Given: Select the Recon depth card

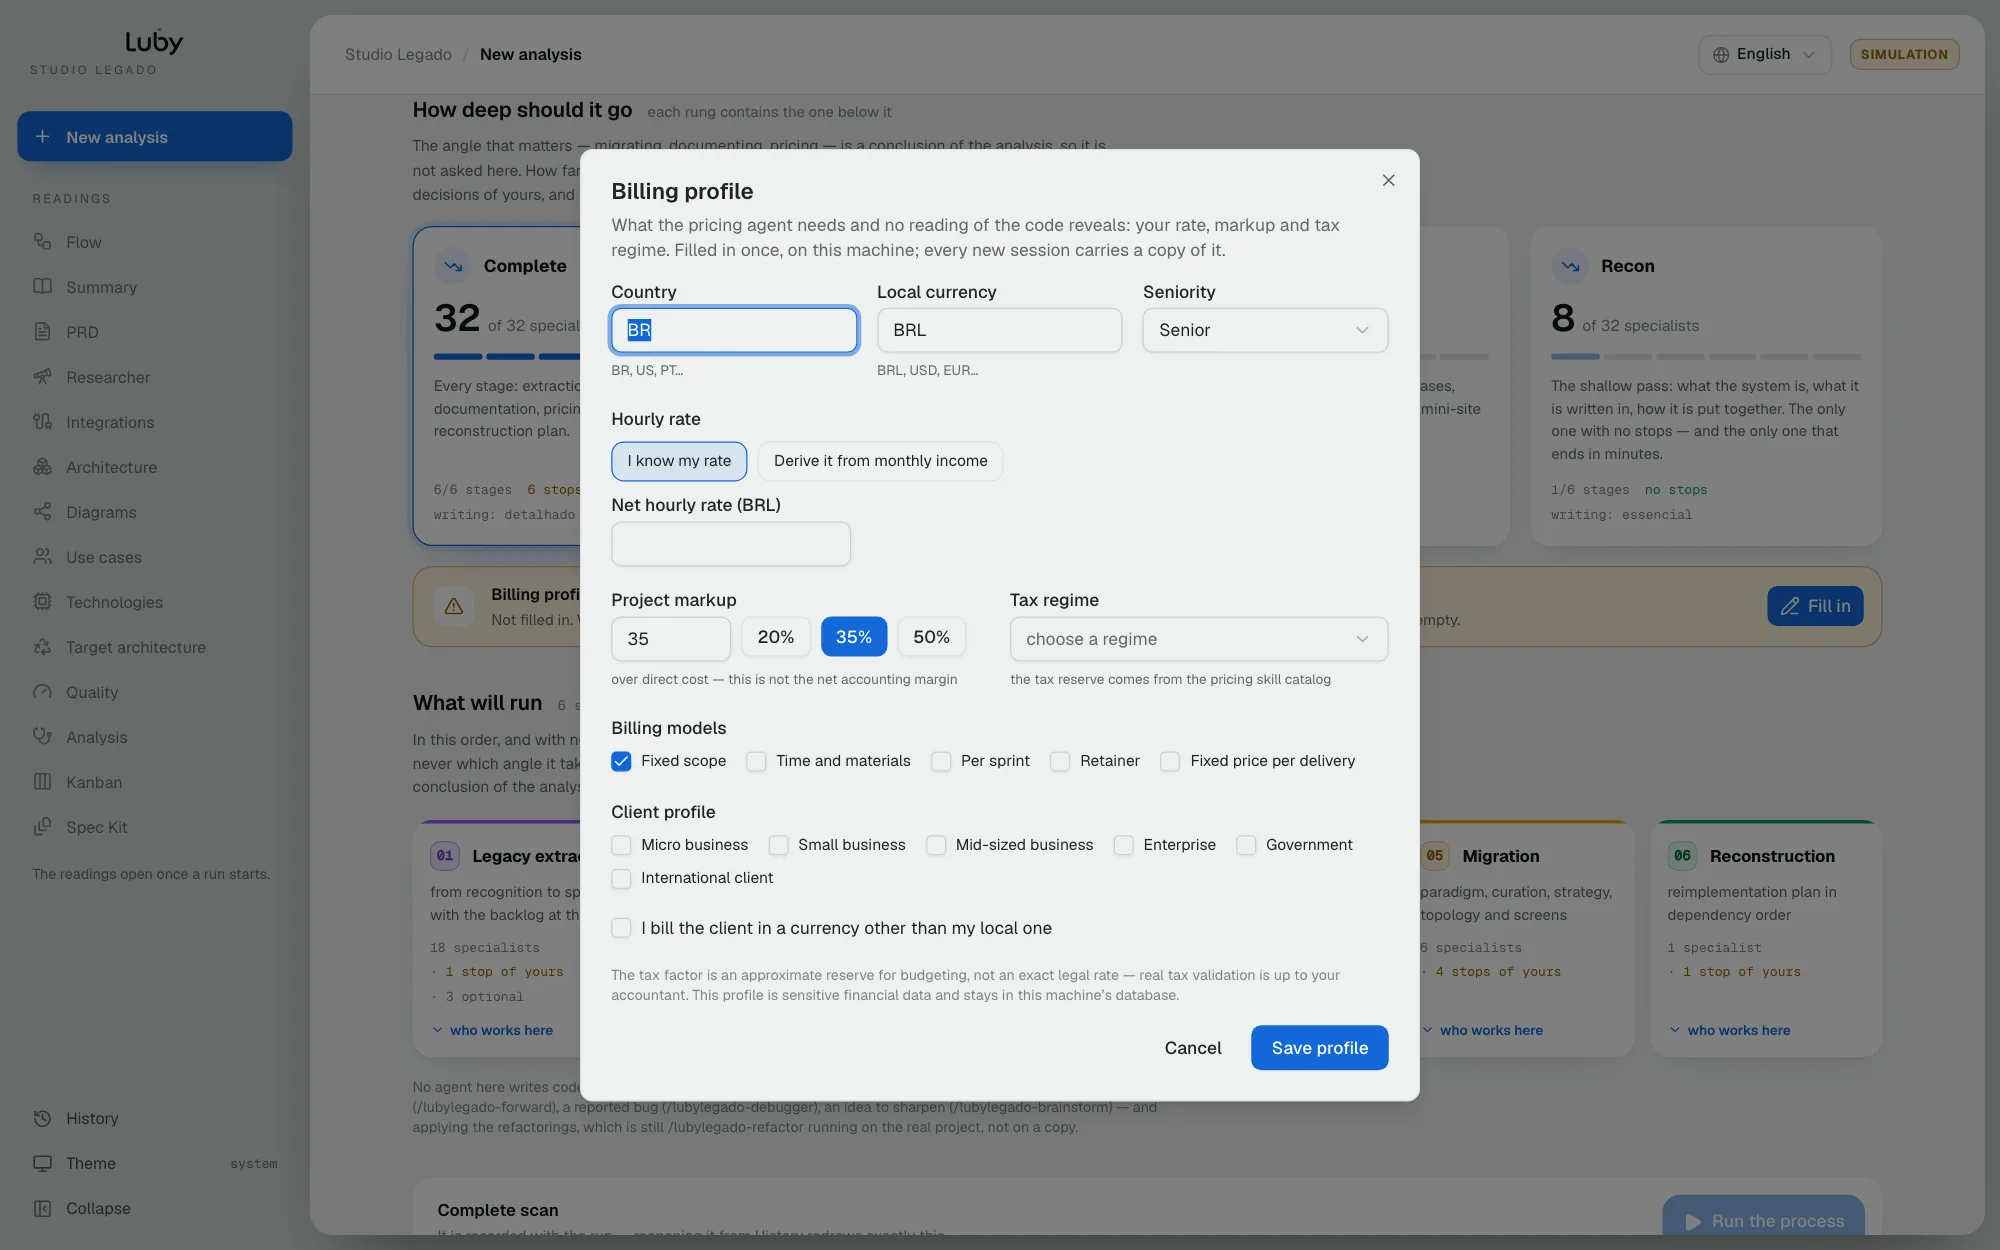Looking at the screenshot, I should [1705, 386].
